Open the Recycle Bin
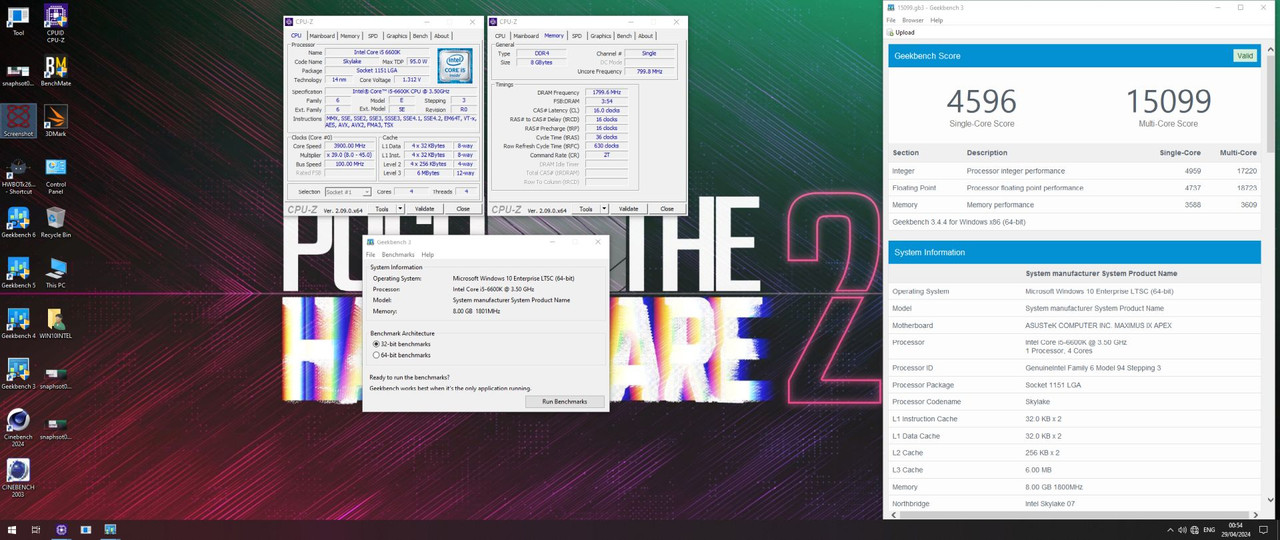 coord(56,223)
